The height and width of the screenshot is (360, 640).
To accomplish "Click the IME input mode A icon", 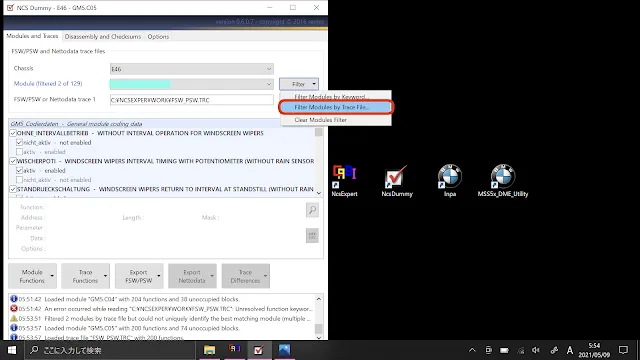I will (x=569, y=350).
